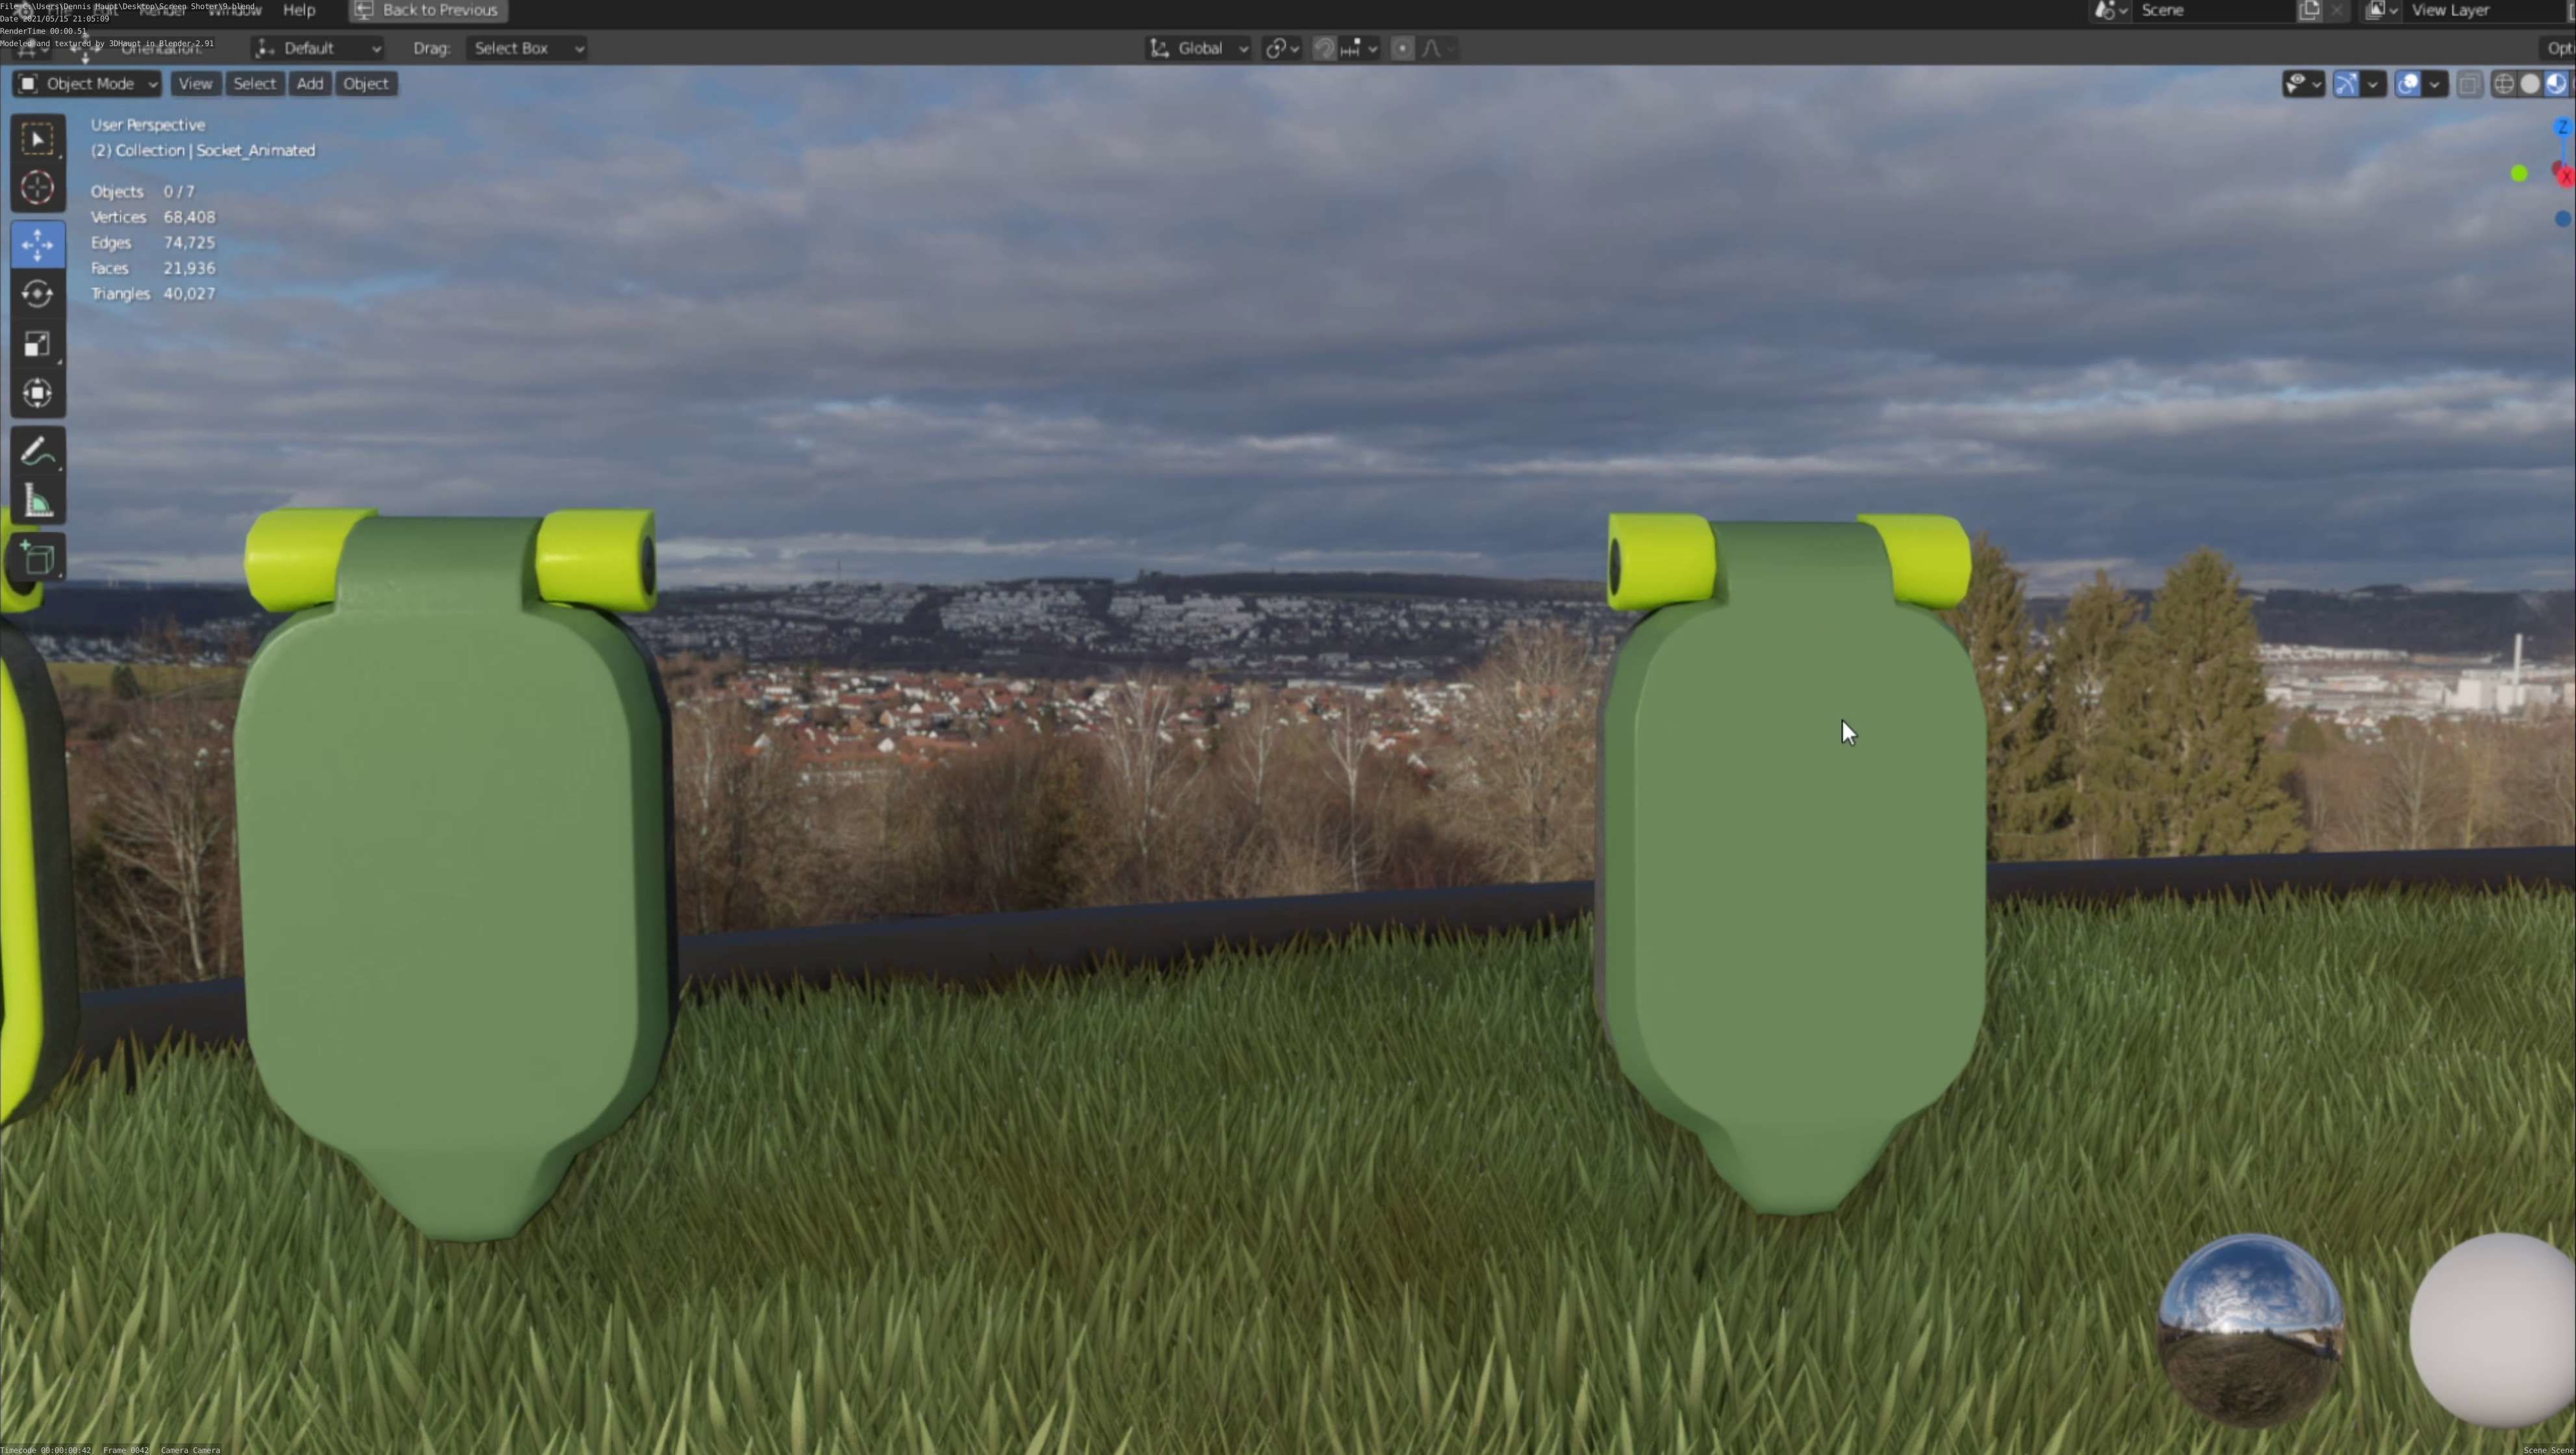Switch to Wireframe viewport shading
Screen dimensions: 2576x1455
click(2504, 84)
